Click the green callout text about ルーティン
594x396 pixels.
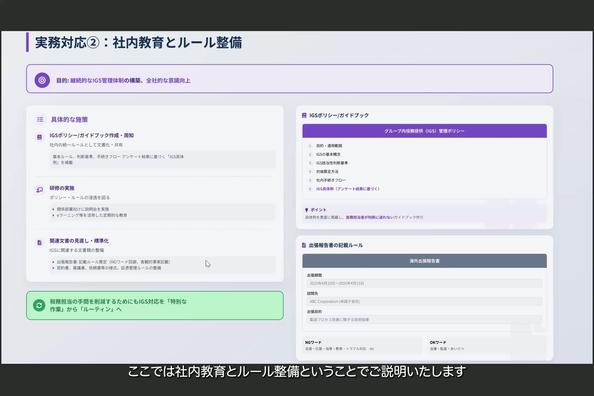tap(118, 305)
